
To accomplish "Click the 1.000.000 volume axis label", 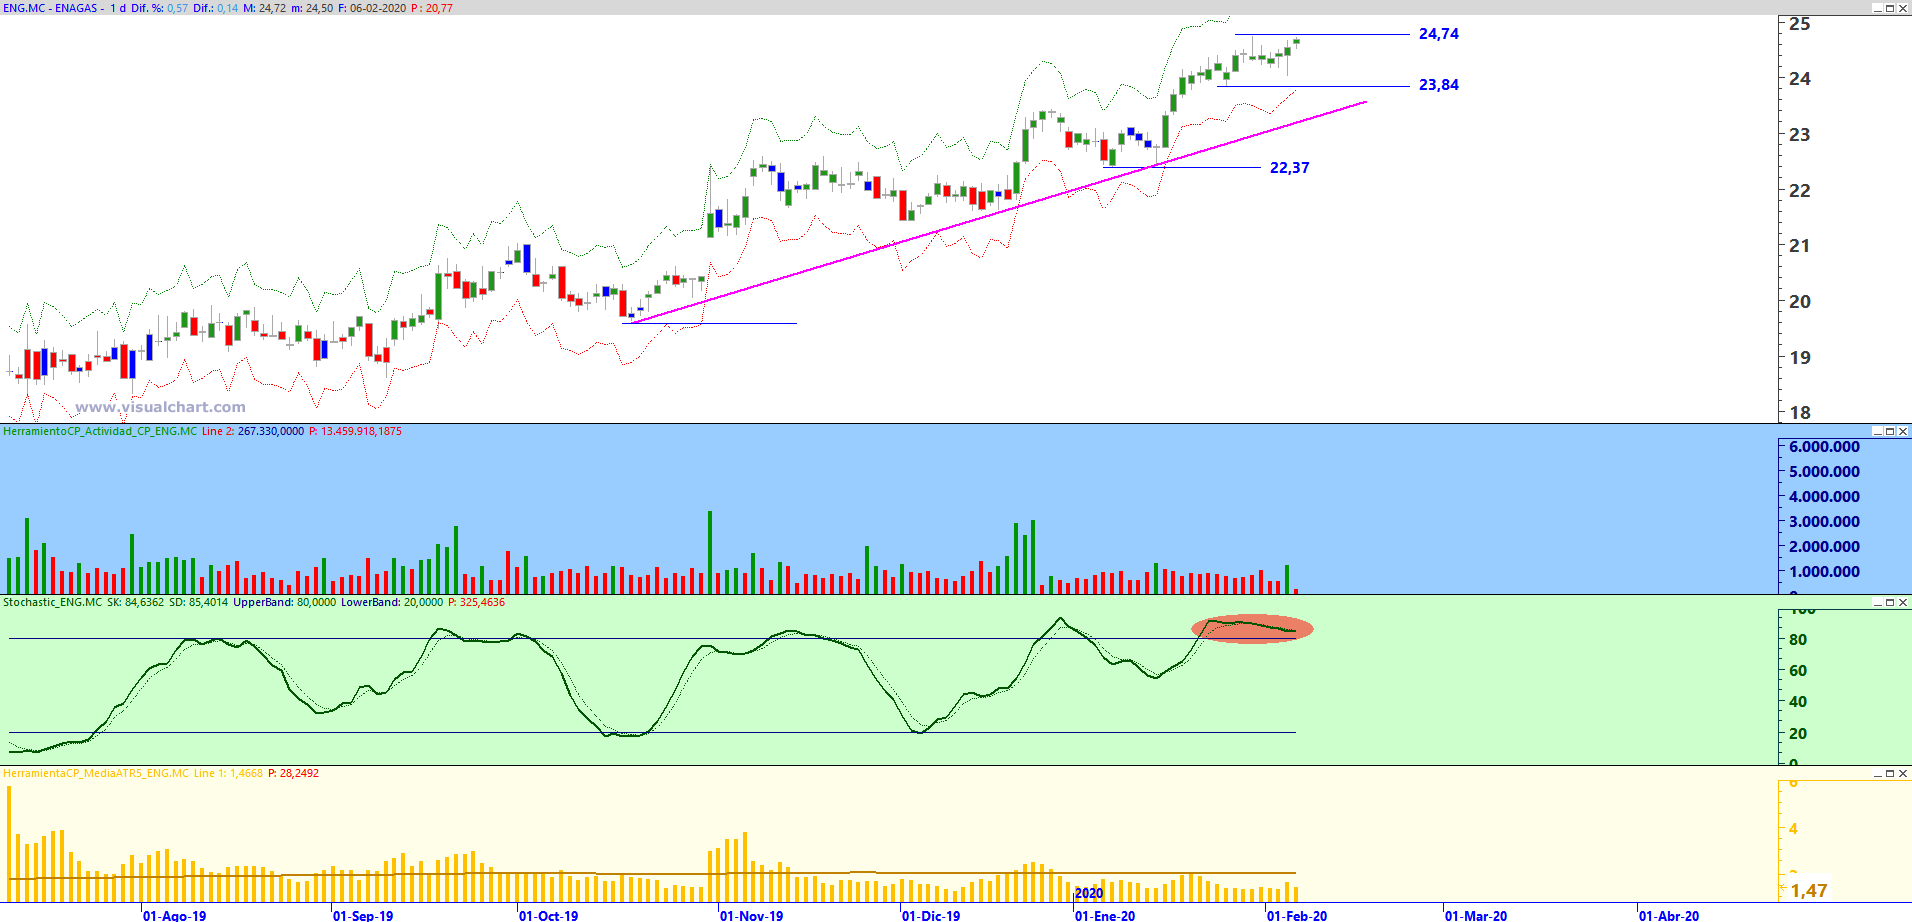I will 1825,572.
